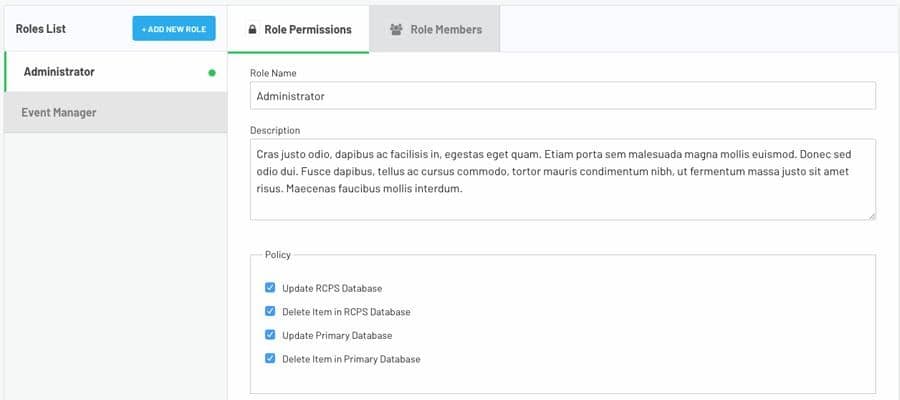Click the Delete Item in Primary Database label
The height and width of the screenshot is (400, 900).
tap(351, 359)
